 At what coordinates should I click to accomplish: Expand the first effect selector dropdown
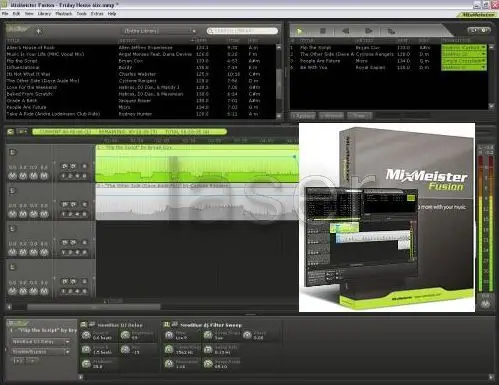click(x=41, y=342)
